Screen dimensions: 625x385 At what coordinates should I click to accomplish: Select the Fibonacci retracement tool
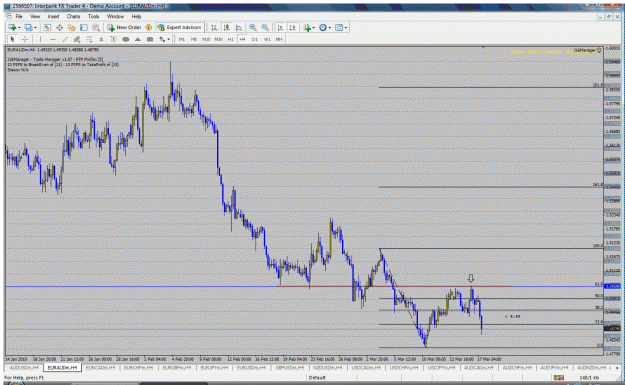coord(89,39)
